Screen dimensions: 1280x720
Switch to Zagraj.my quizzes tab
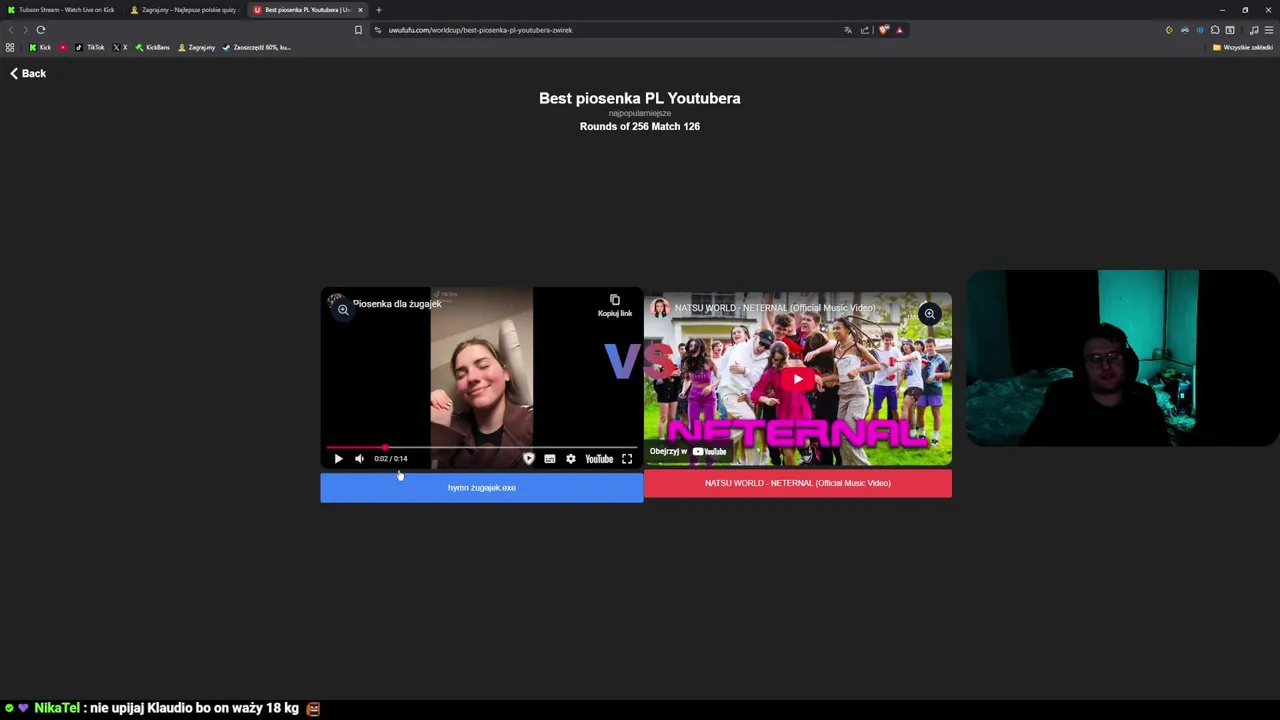(x=185, y=10)
